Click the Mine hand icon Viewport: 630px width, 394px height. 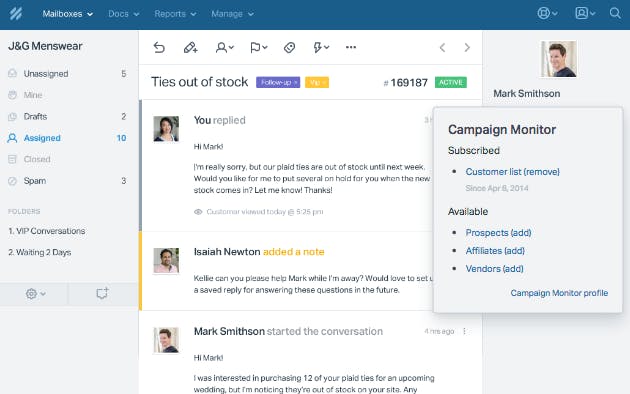coord(12,95)
